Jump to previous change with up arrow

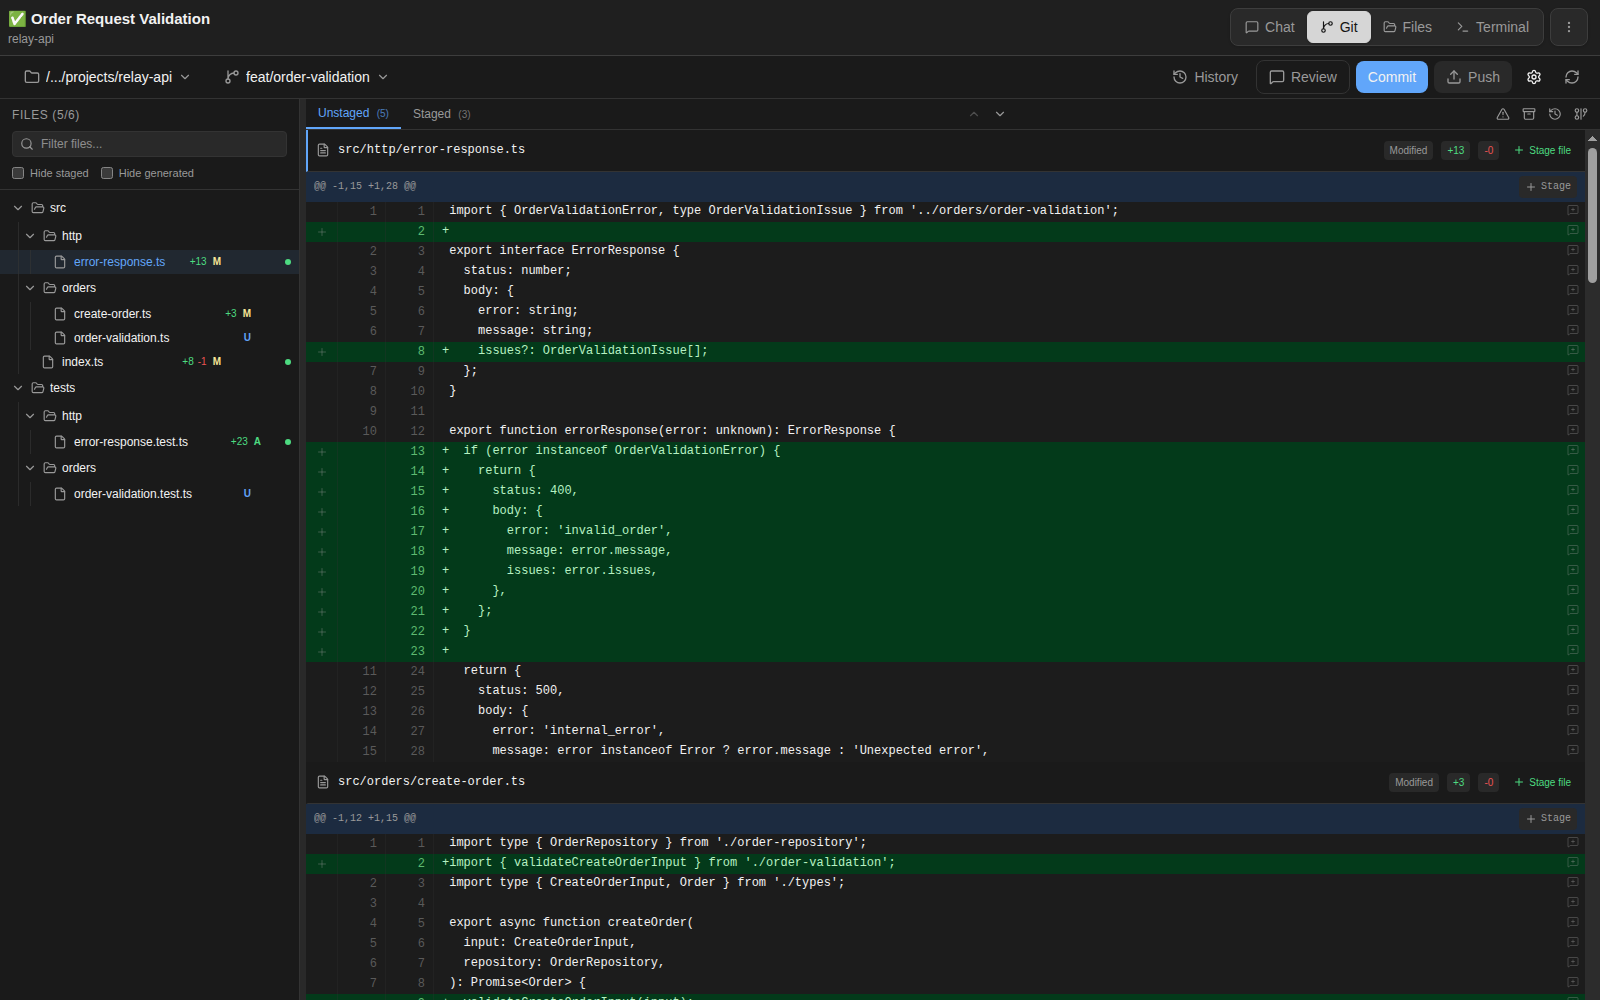tap(974, 114)
